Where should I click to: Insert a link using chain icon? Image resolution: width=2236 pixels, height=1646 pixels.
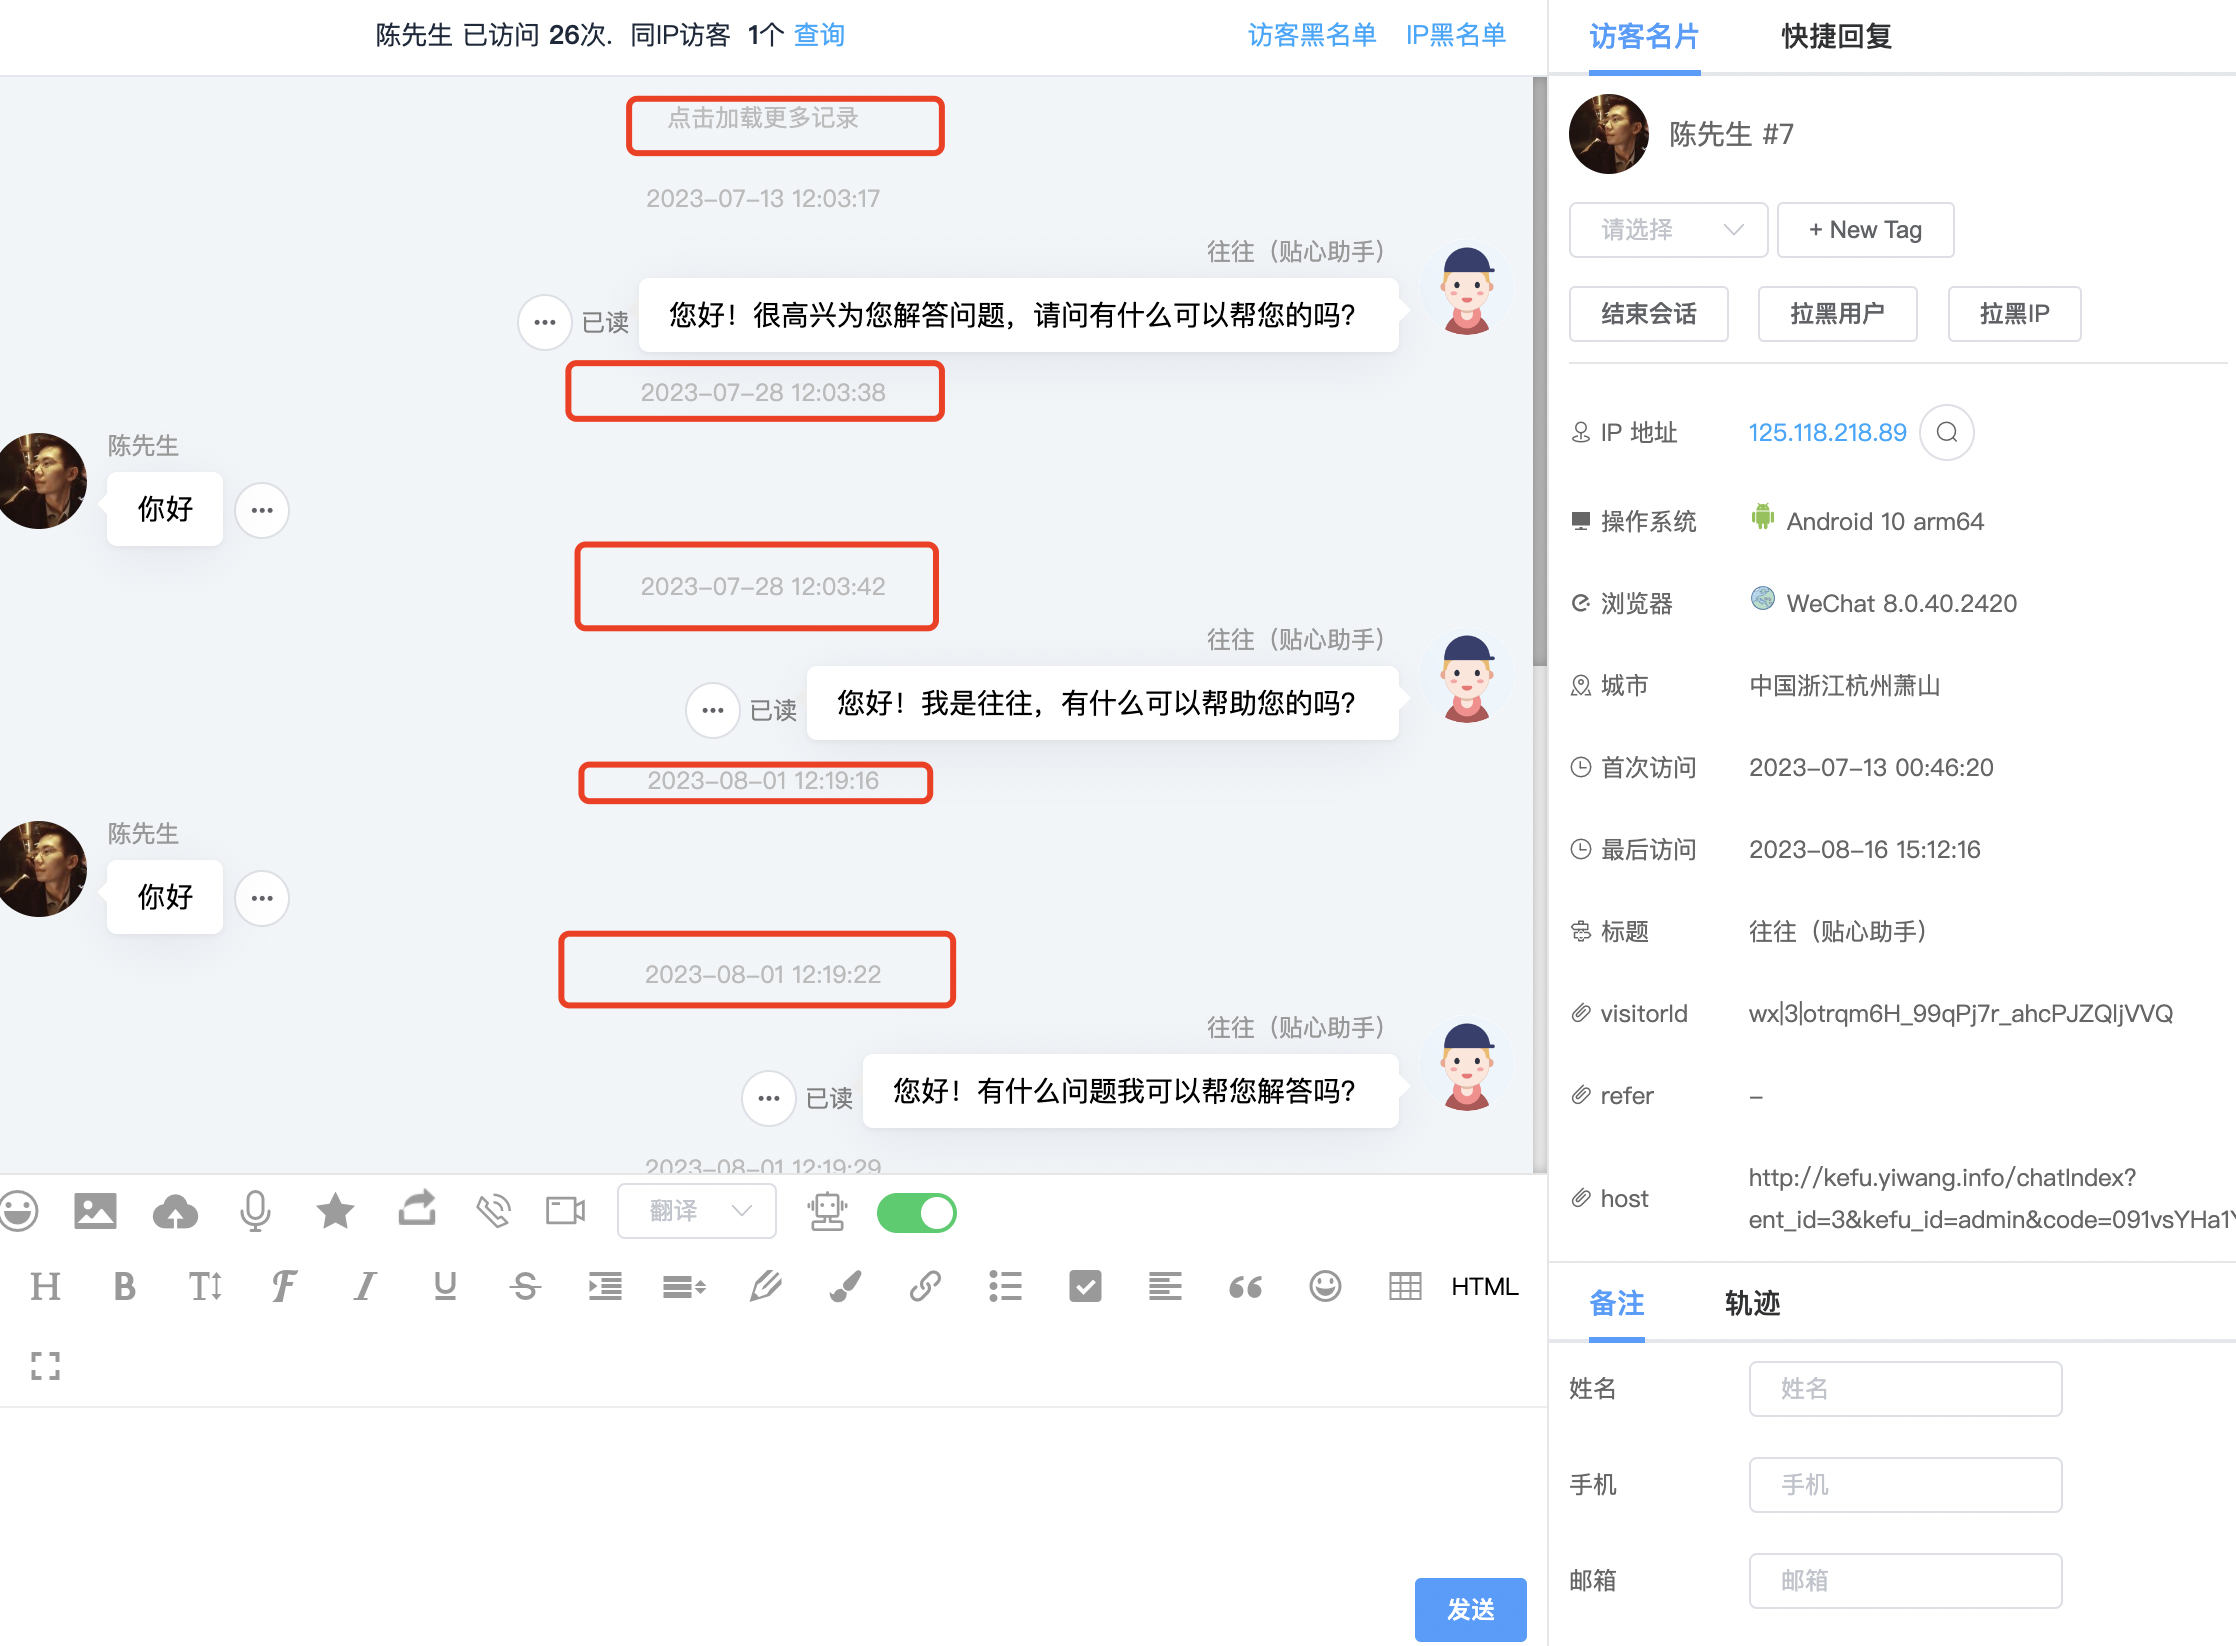pyautogui.click(x=925, y=1286)
